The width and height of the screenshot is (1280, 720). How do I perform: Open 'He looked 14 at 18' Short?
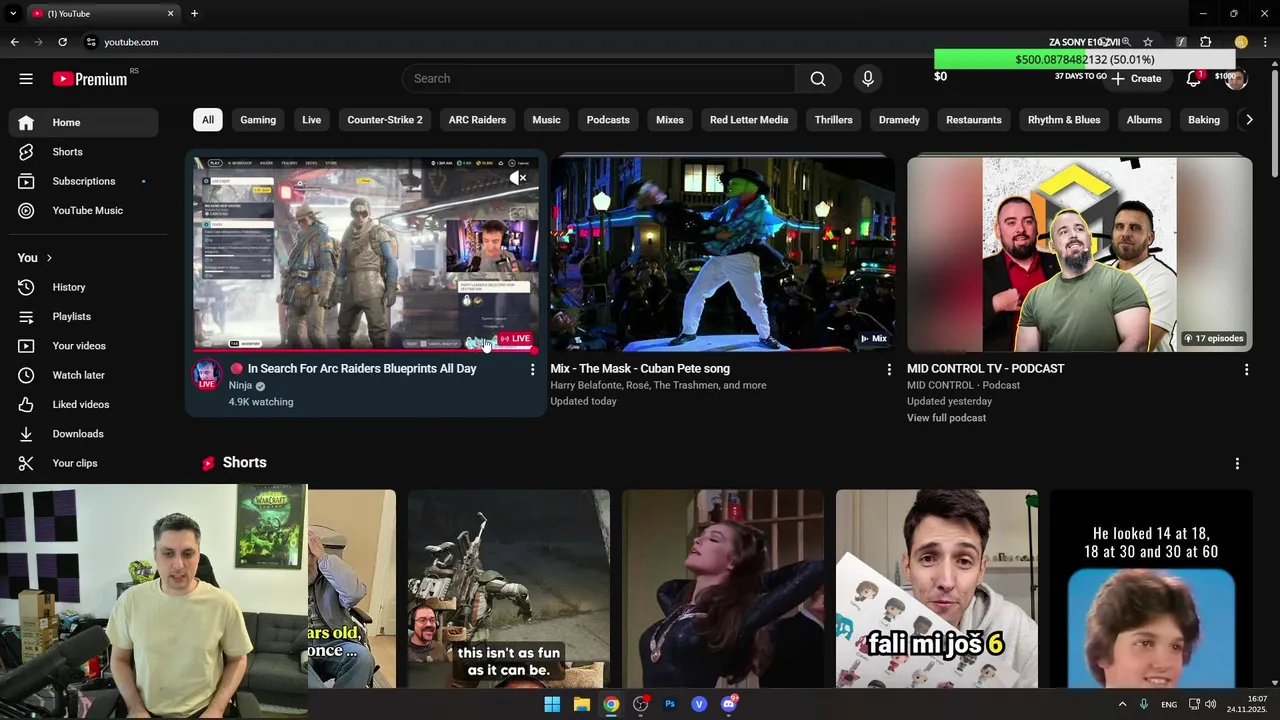(x=1151, y=589)
